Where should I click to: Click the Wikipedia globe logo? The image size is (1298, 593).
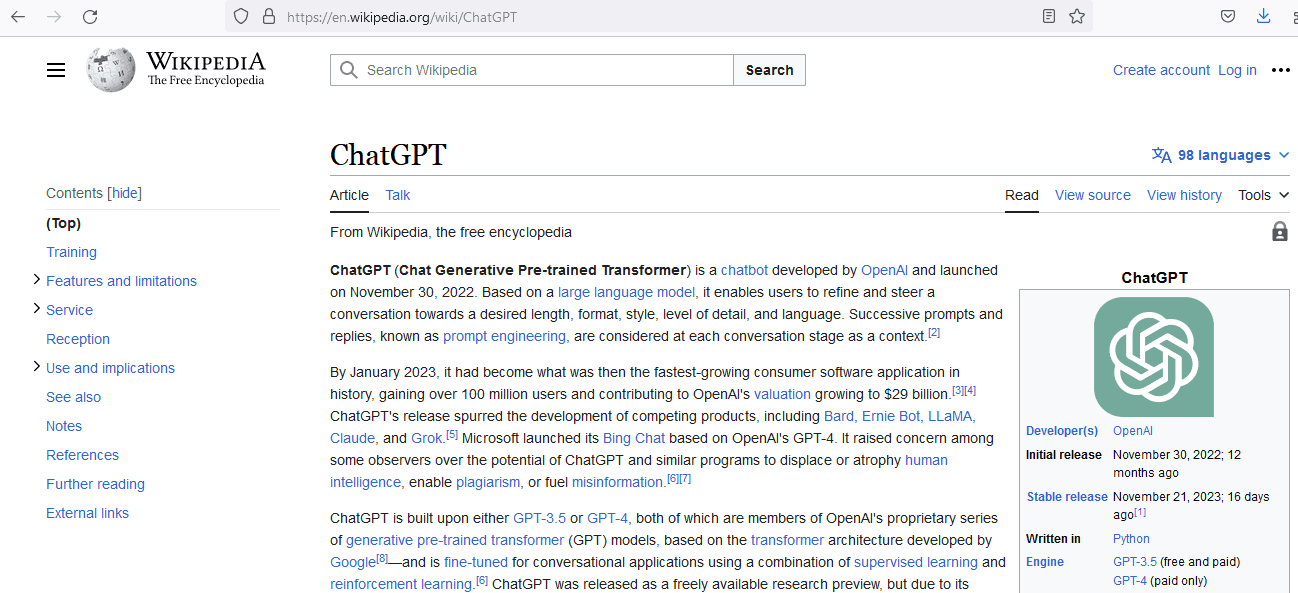click(x=110, y=70)
